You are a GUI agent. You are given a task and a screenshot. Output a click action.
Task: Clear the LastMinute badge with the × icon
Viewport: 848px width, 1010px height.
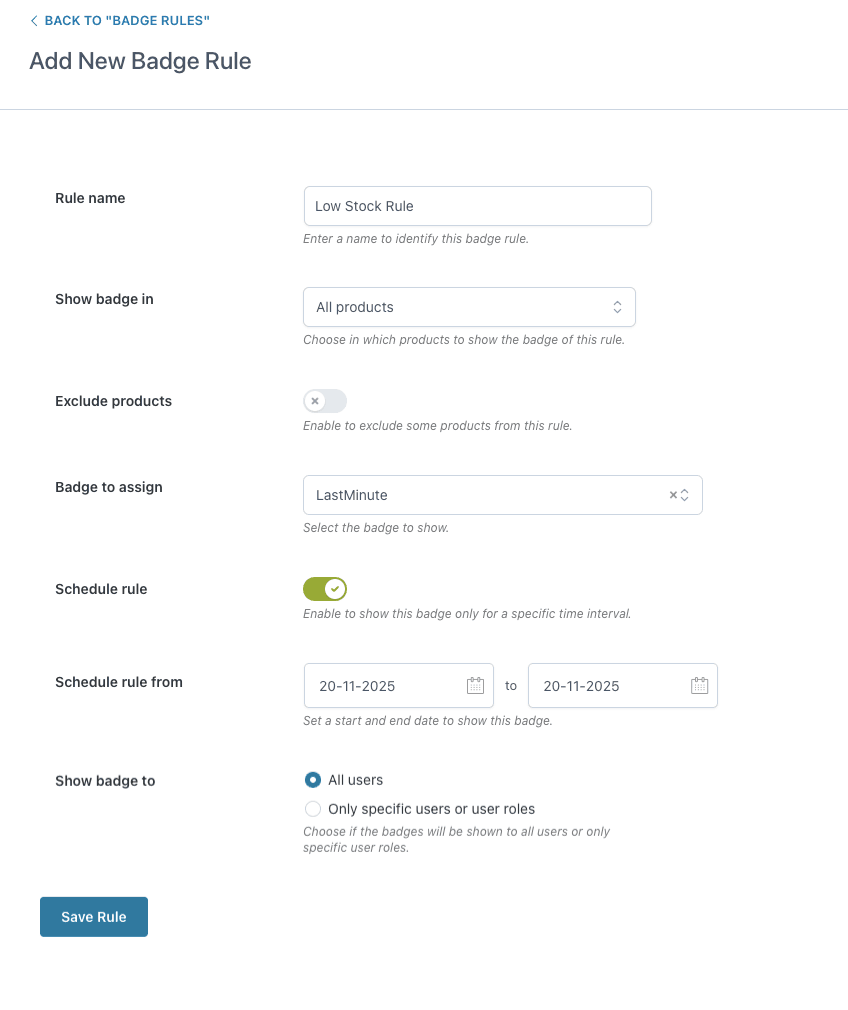[673, 494]
